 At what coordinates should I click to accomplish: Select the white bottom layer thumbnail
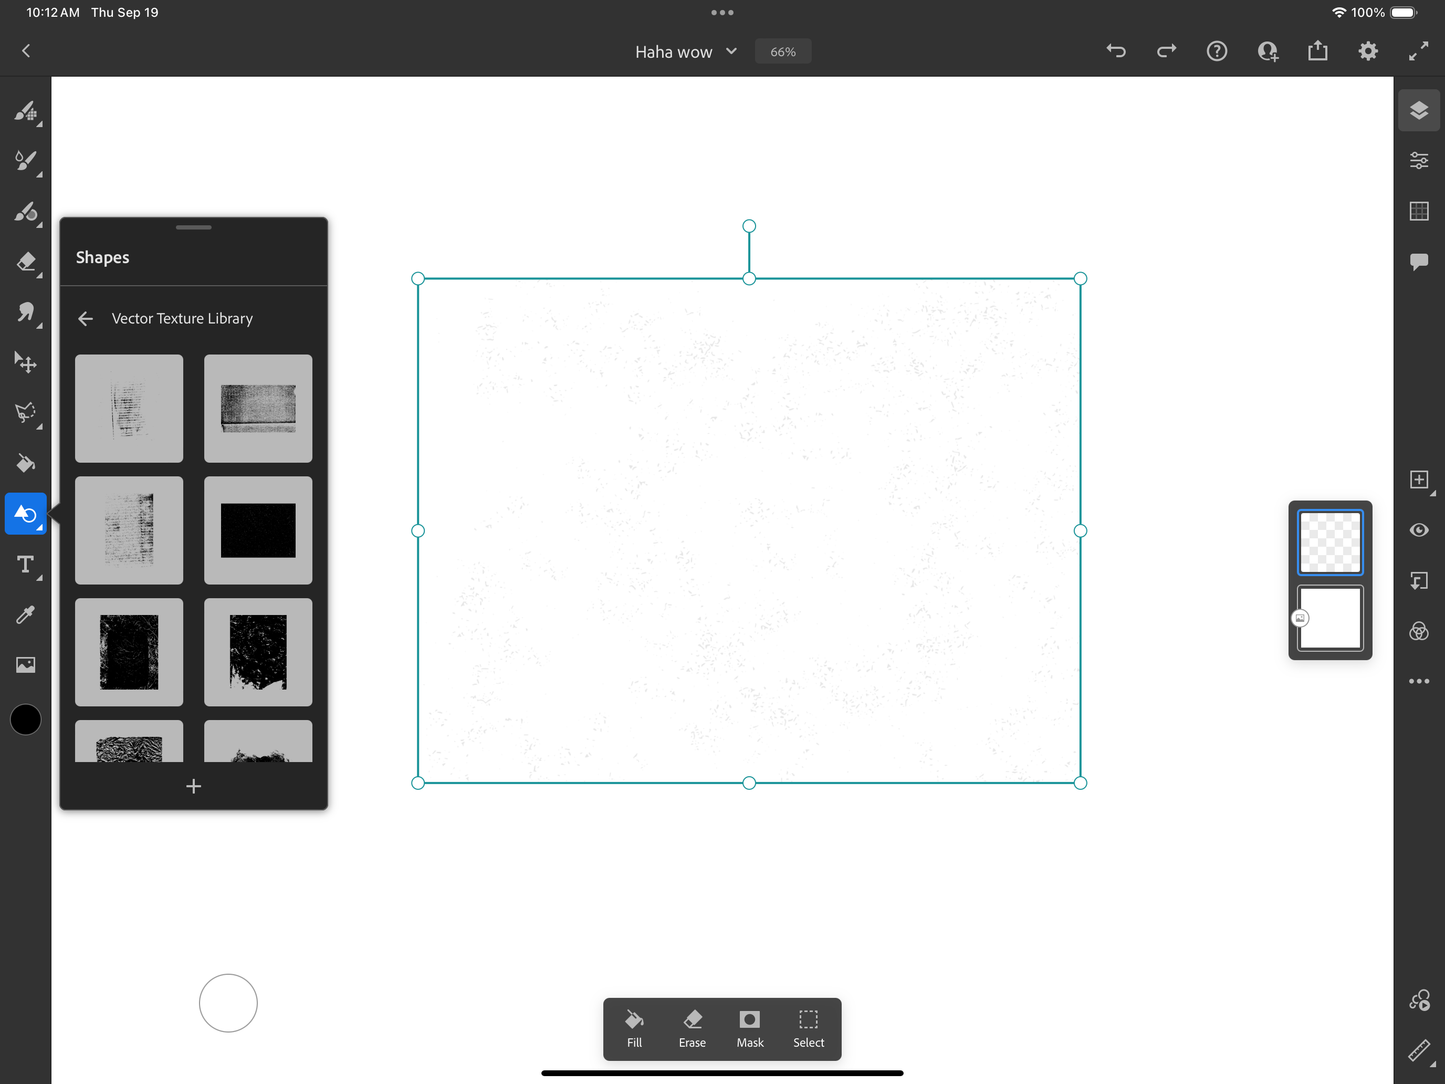pos(1330,618)
